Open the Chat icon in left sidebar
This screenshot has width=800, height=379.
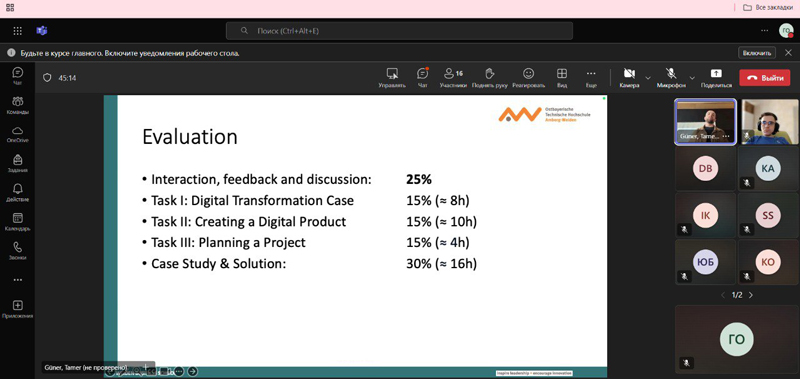point(17,75)
